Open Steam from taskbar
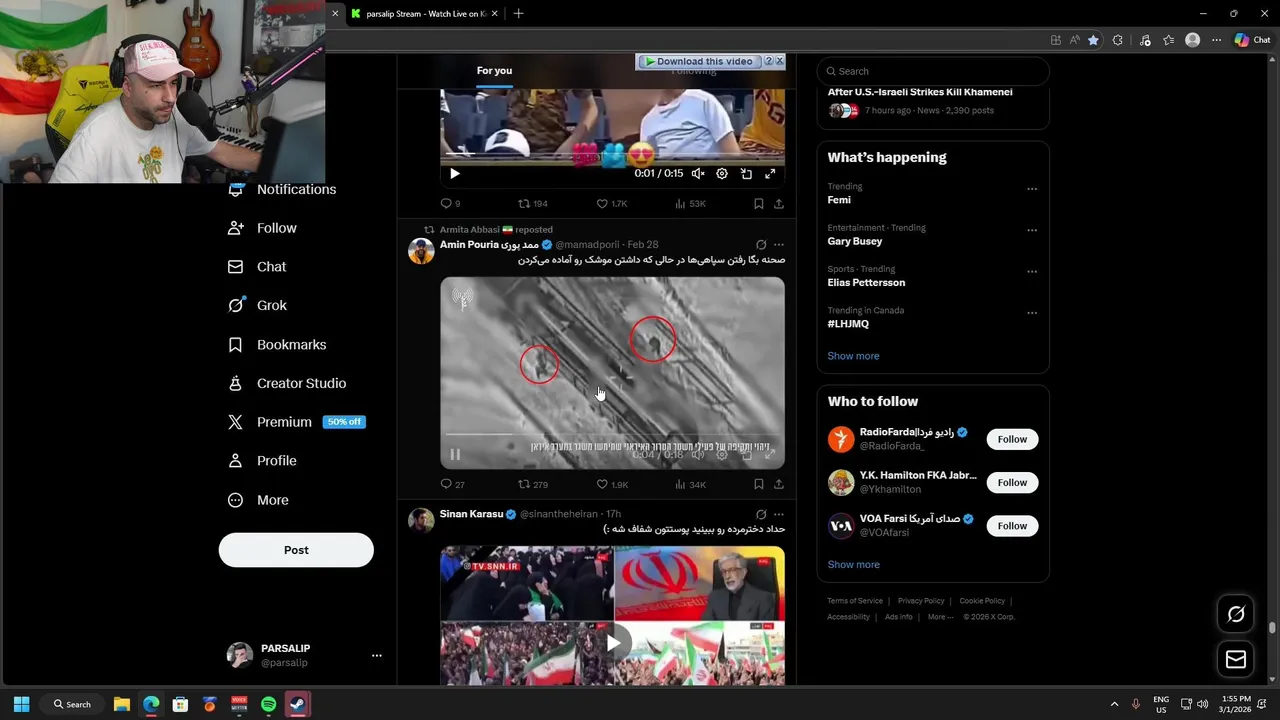This screenshot has height=720, width=1280. pos(298,704)
